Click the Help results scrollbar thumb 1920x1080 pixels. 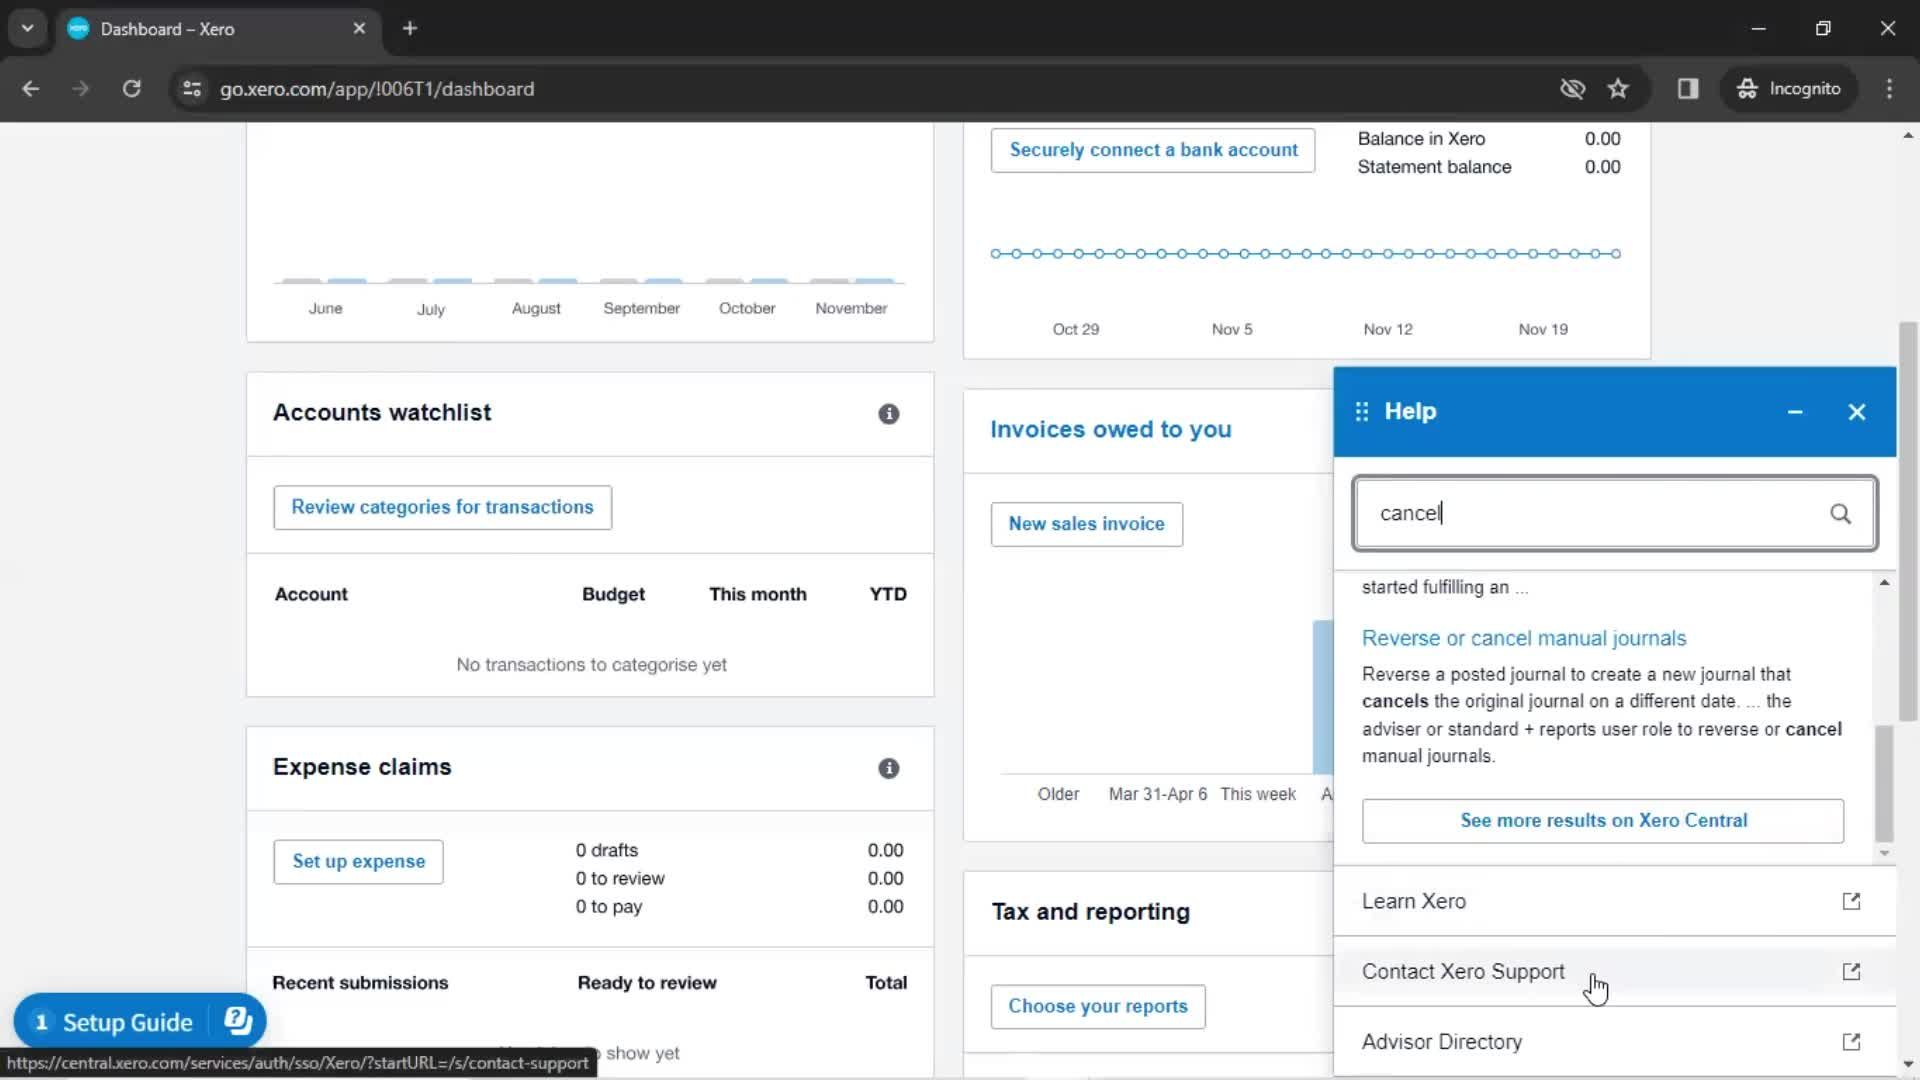point(1884,784)
